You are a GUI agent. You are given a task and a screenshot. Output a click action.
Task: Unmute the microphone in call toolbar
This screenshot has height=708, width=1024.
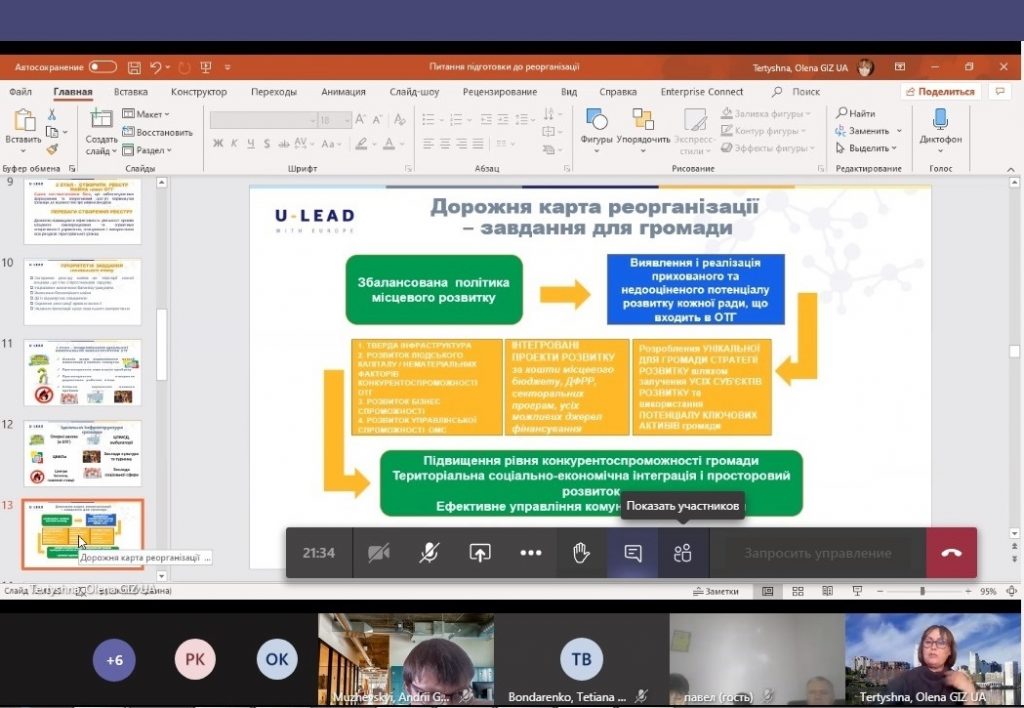[x=429, y=553]
